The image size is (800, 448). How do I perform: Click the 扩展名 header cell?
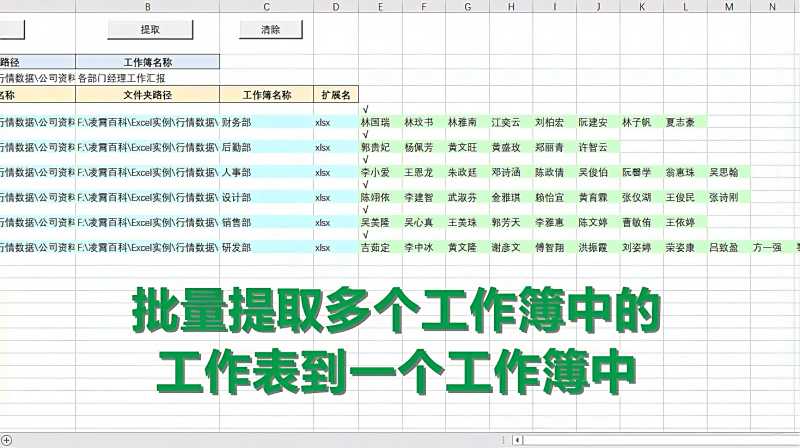coord(336,96)
